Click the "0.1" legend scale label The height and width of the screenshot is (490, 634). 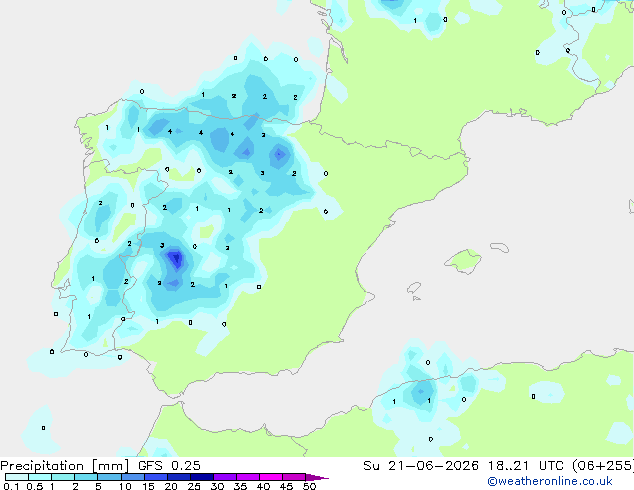pos(11,486)
